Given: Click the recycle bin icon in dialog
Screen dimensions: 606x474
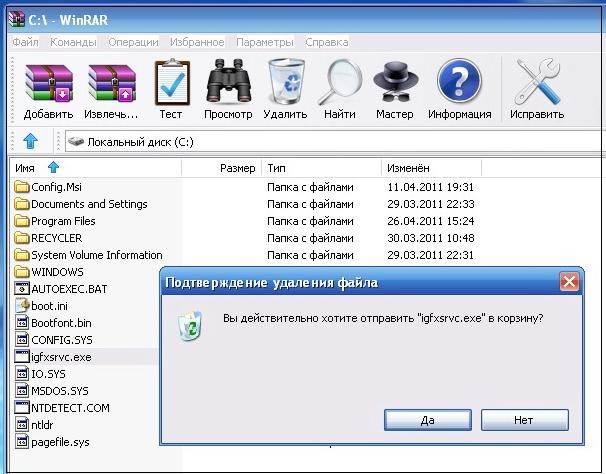Looking at the screenshot, I should [190, 326].
